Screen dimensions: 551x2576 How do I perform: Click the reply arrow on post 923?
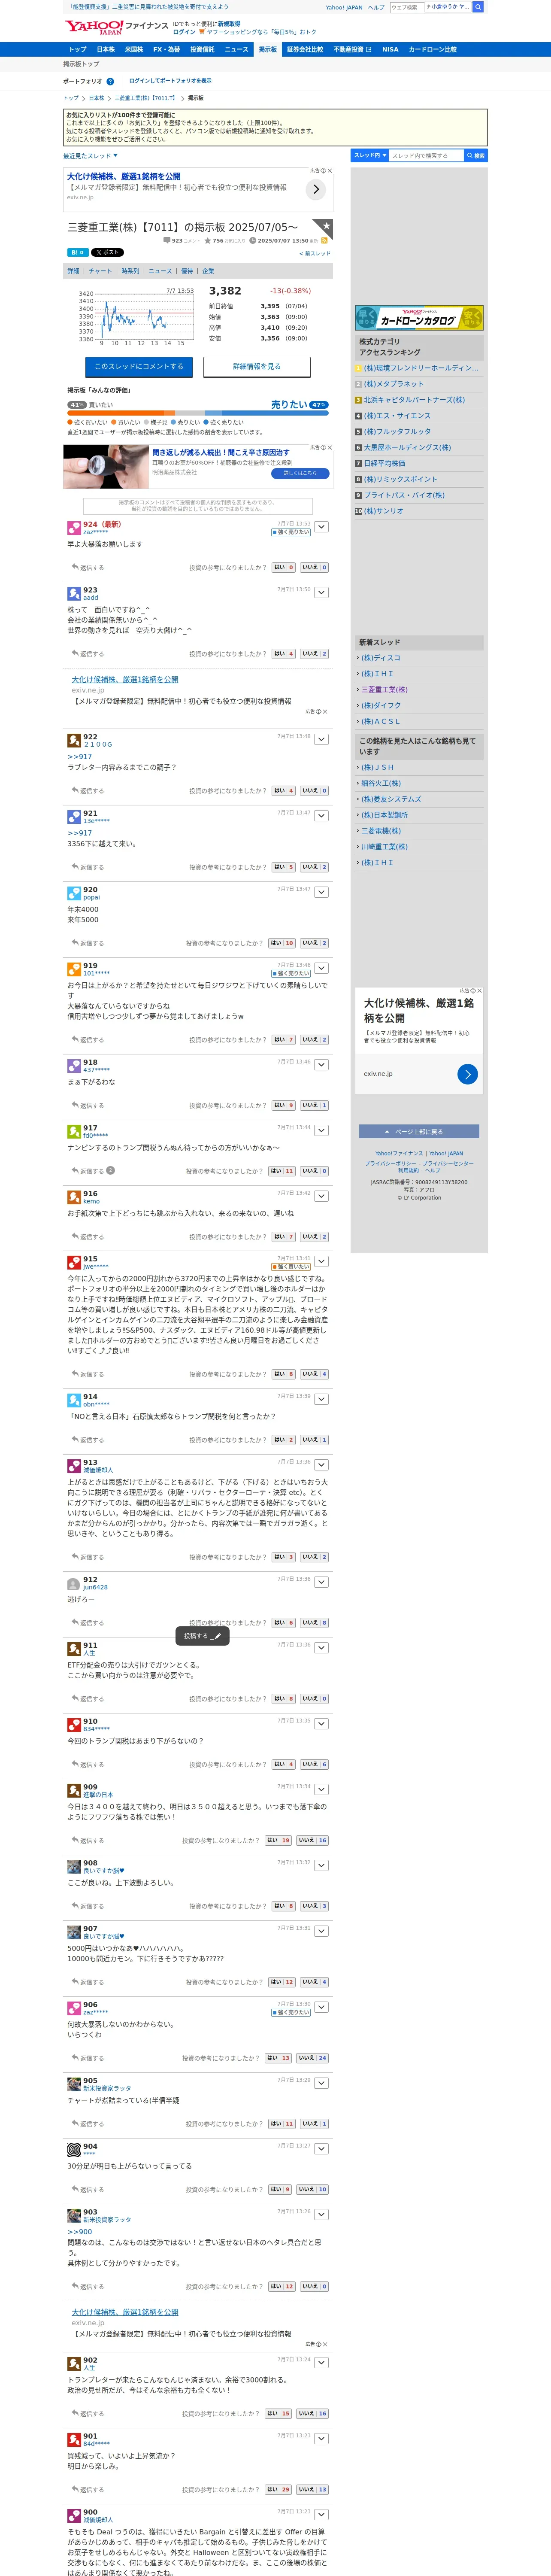point(75,654)
